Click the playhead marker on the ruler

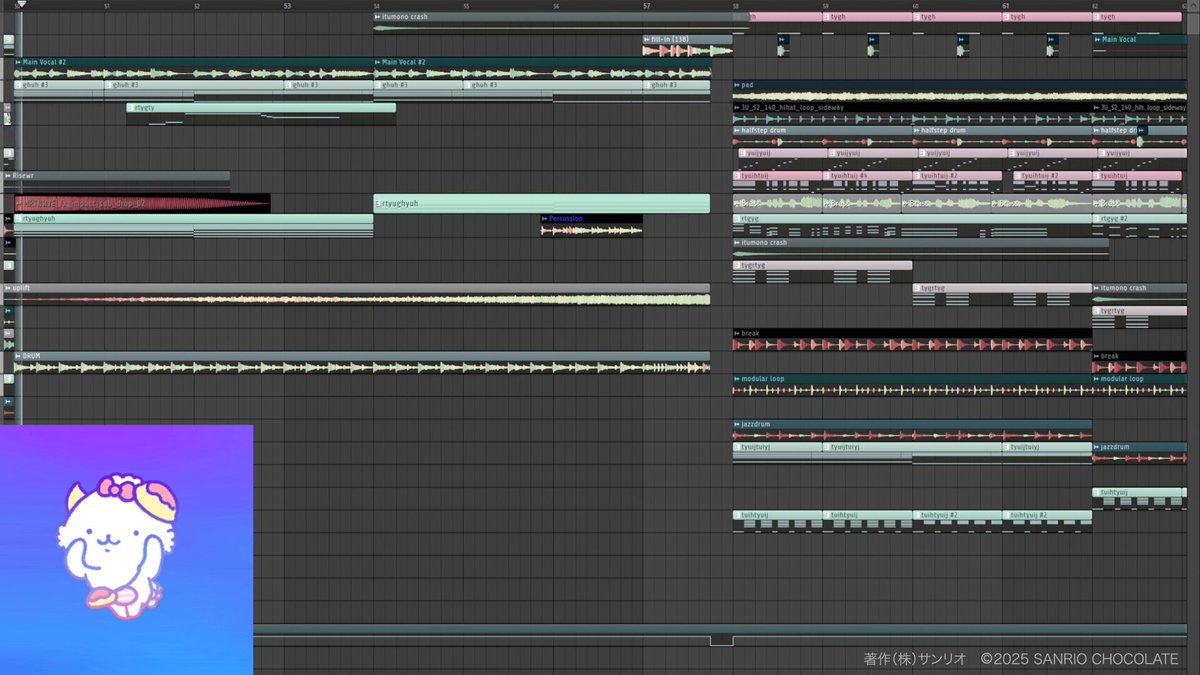click(x=21, y=5)
